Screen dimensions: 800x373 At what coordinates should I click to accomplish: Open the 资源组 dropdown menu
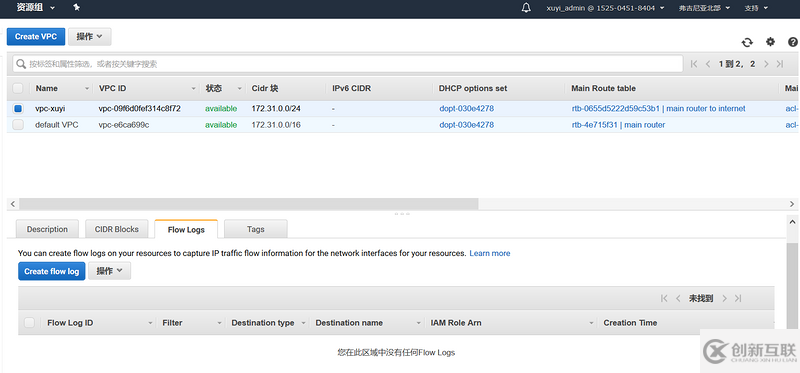(35, 8)
